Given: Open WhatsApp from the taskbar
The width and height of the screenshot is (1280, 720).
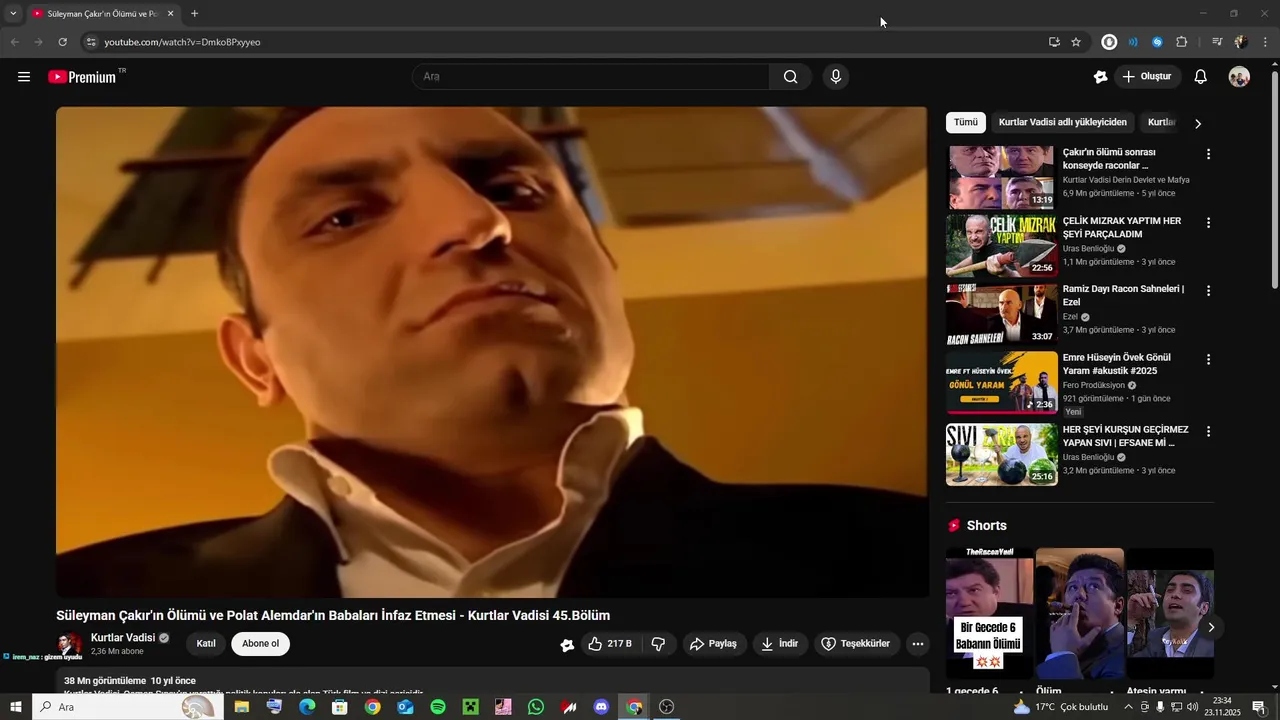Looking at the screenshot, I should click(536, 707).
